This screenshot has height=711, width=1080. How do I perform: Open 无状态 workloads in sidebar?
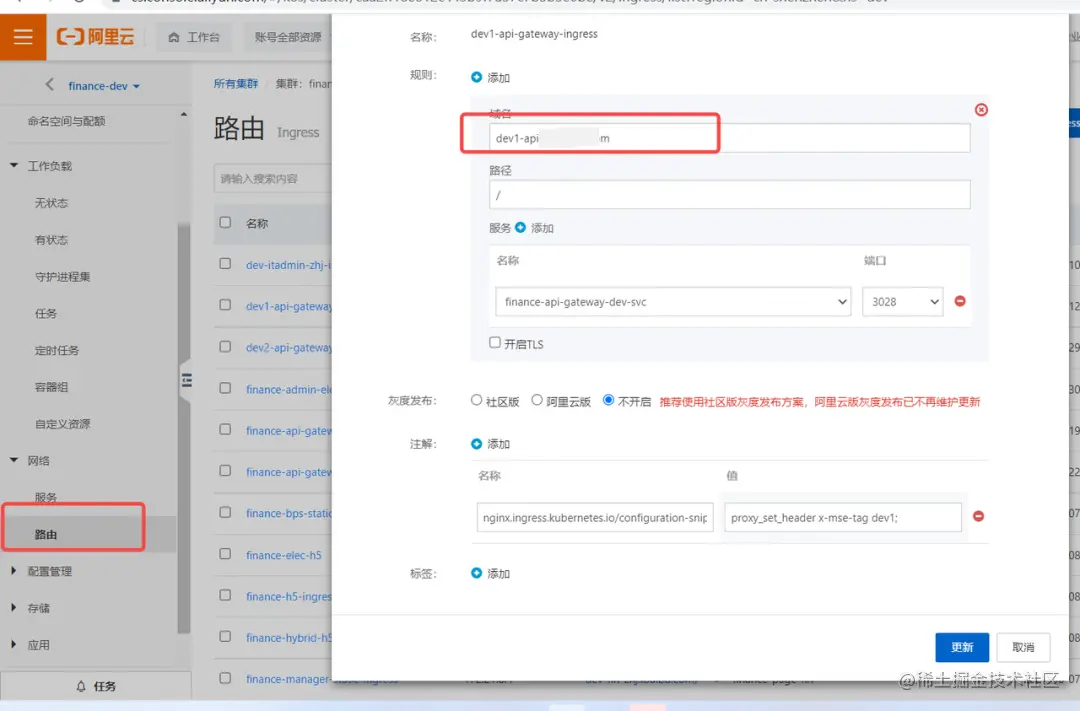(x=52, y=203)
